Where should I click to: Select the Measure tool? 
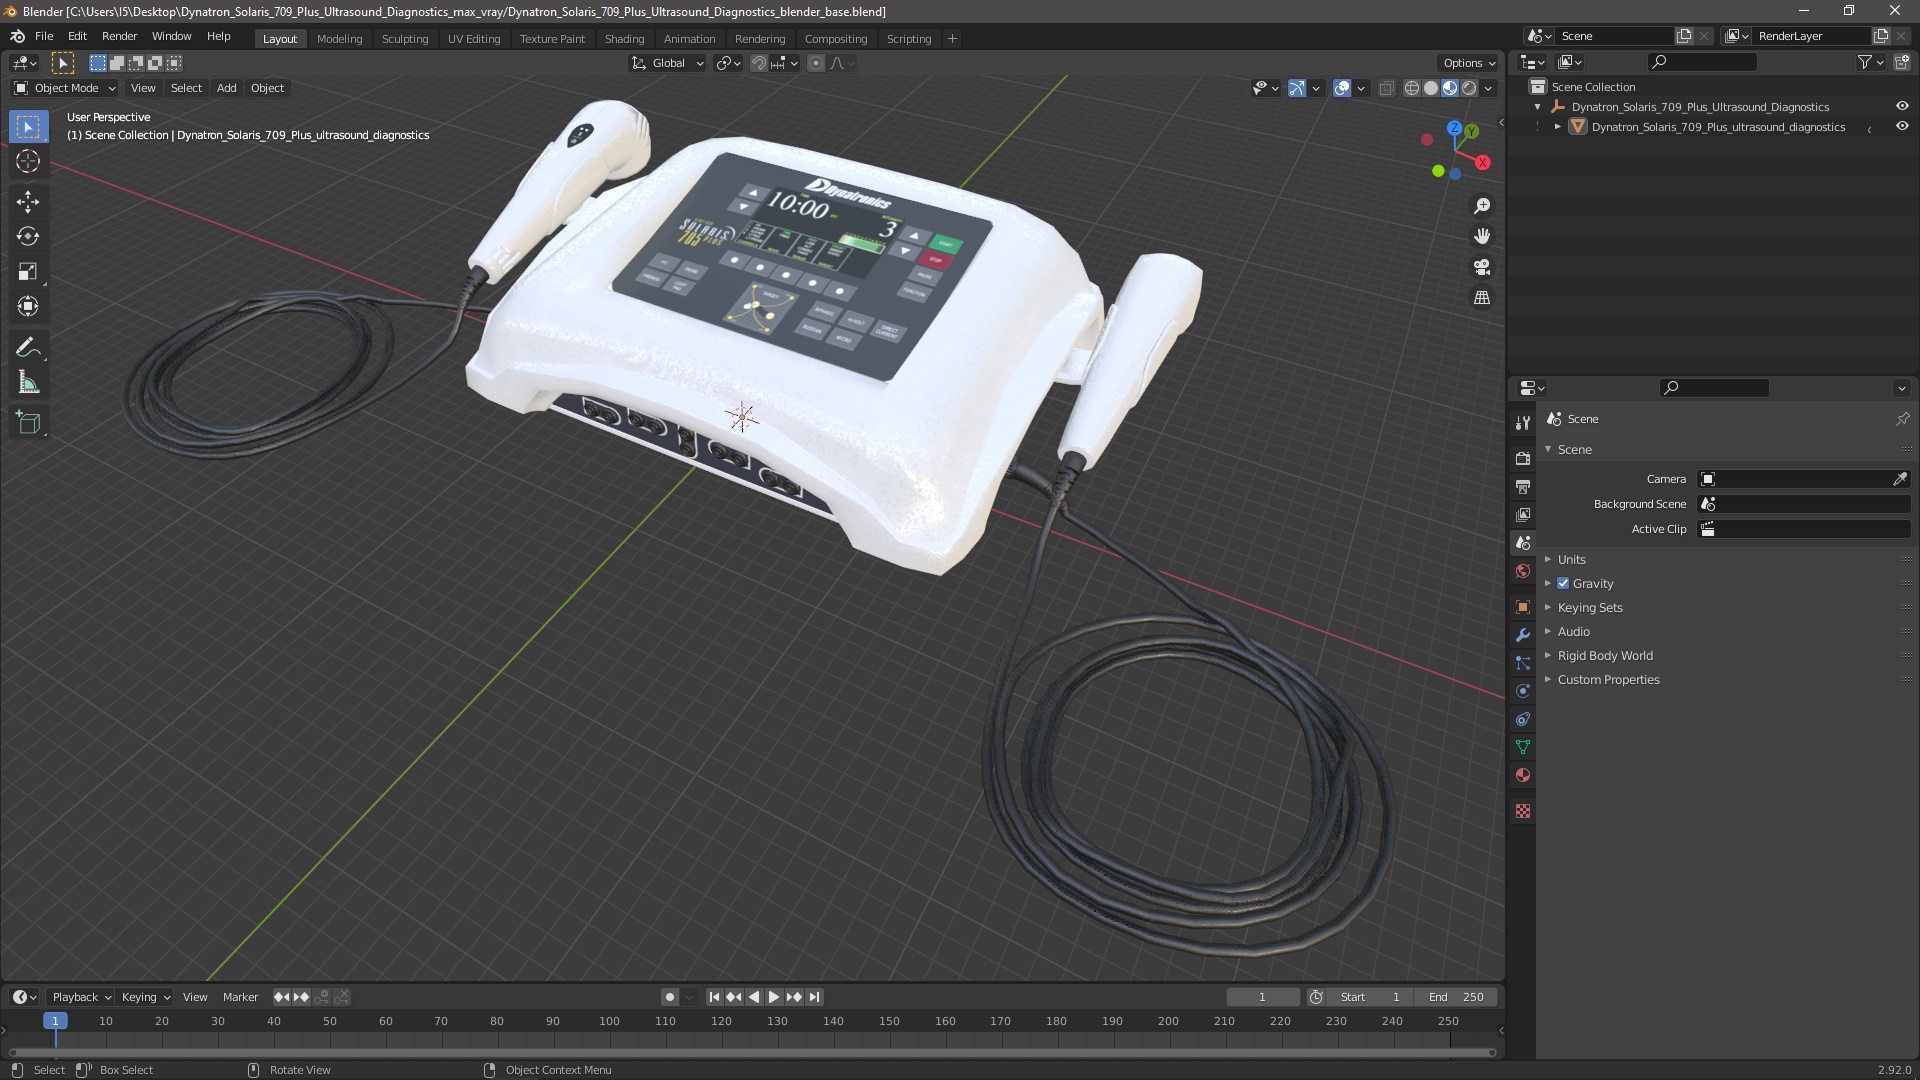pyautogui.click(x=28, y=383)
